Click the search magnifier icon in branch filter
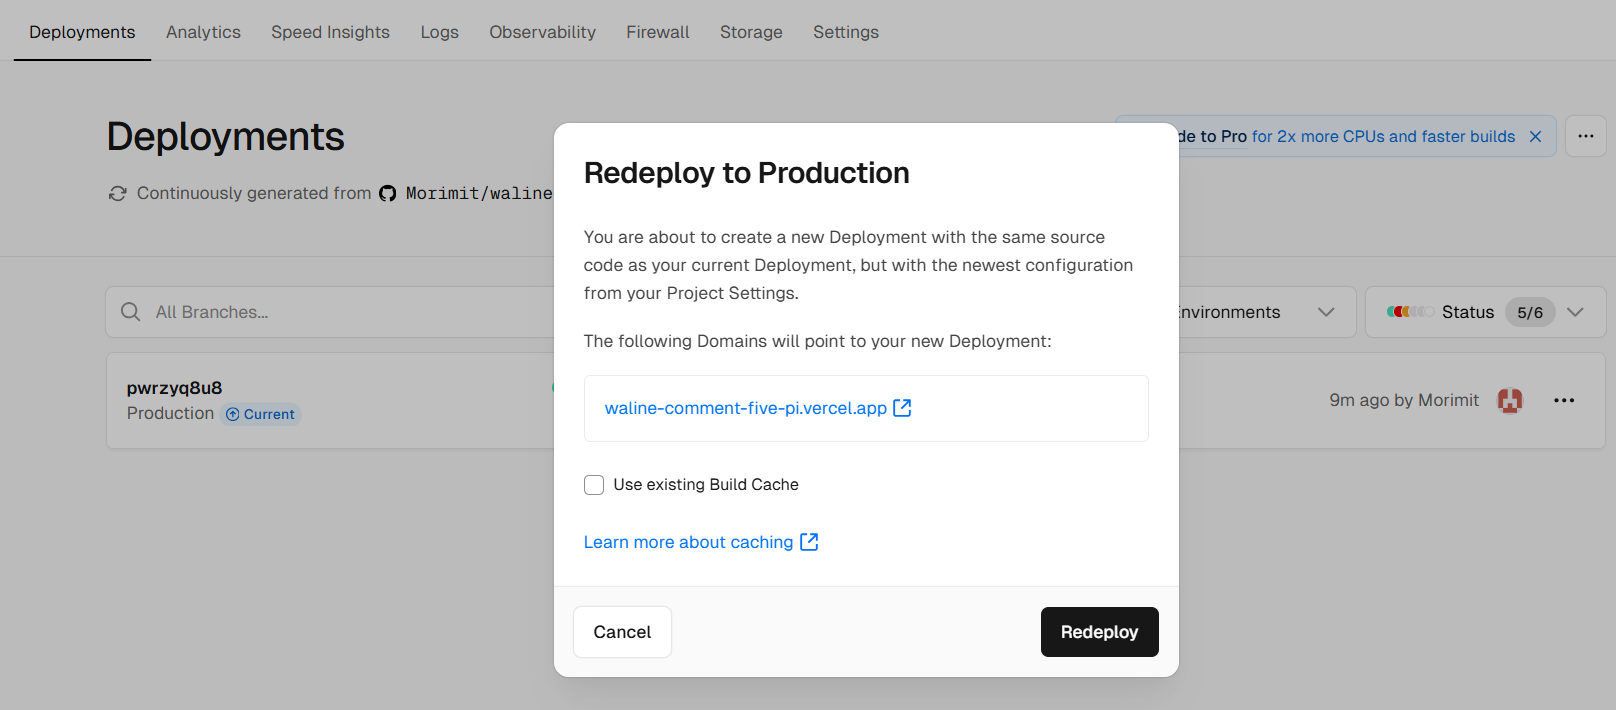This screenshot has width=1616, height=710. 130,312
